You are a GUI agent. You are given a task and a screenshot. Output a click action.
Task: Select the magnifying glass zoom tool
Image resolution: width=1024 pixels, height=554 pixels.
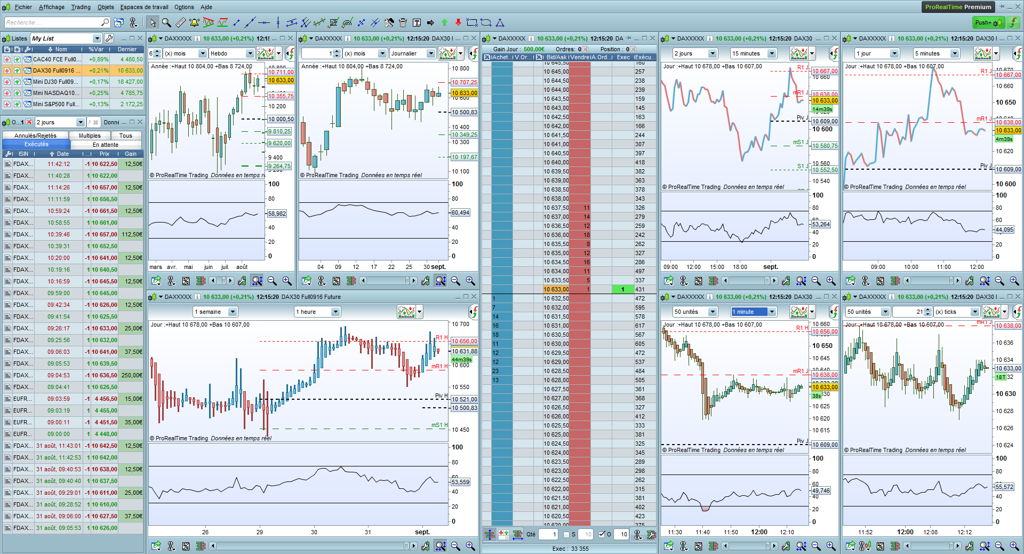(167, 22)
